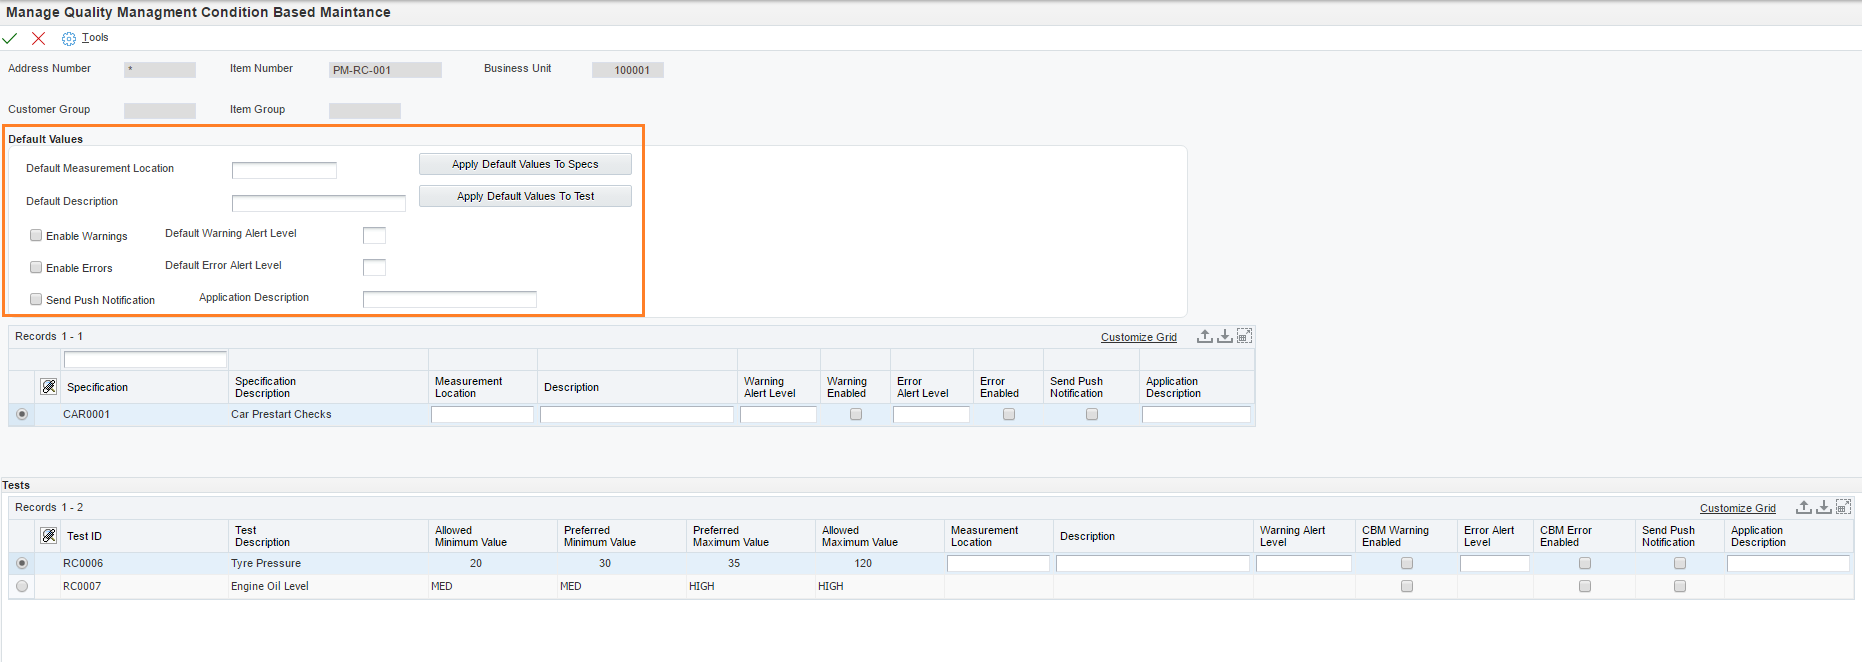Maximize the Tests grid
The height and width of the screenshot is (662, 1862).
pyautogui.click(x=1843, y=507)
